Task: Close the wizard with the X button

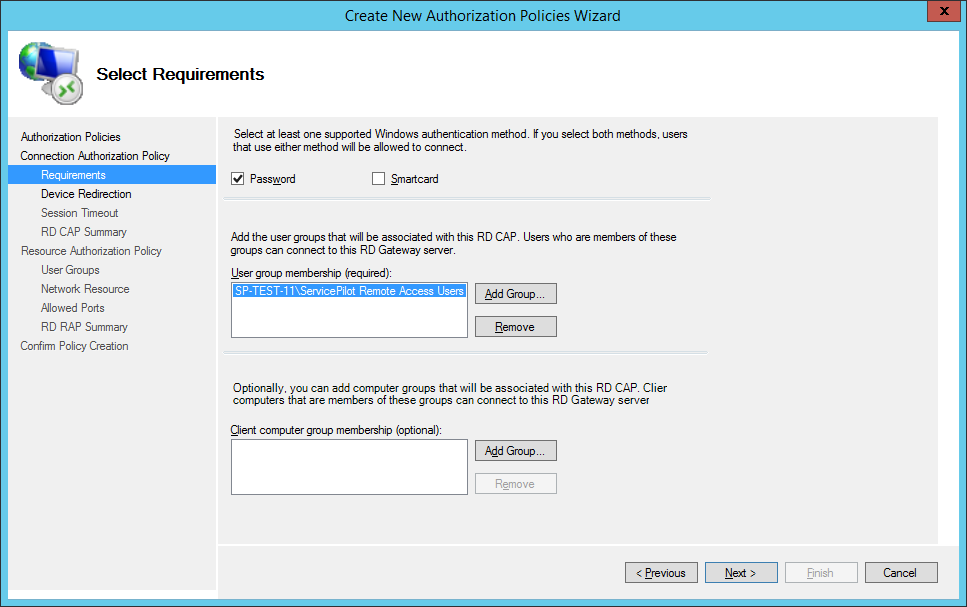Action: click(939, 12)
